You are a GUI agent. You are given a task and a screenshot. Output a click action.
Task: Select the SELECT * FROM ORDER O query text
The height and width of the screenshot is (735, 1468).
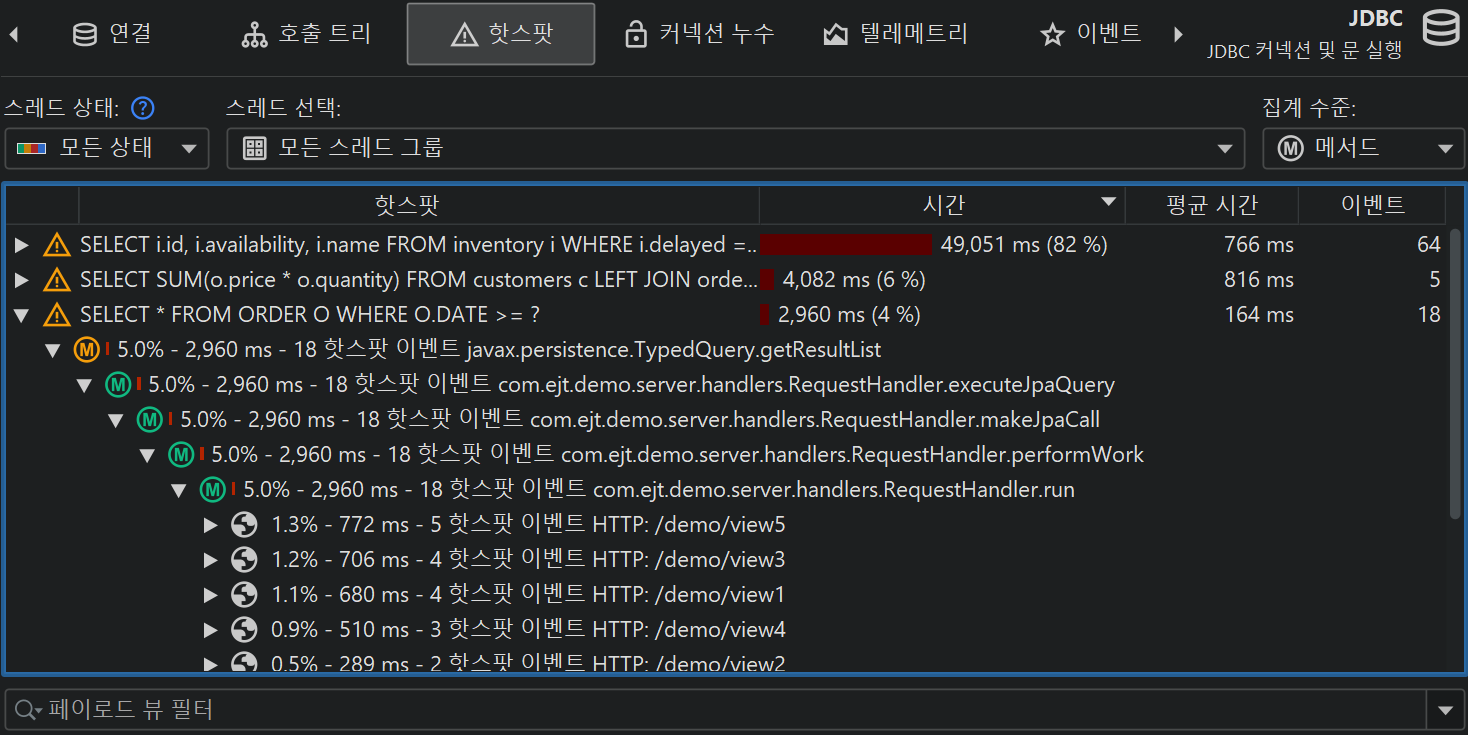pyautogui.click(x=310, y=315)
